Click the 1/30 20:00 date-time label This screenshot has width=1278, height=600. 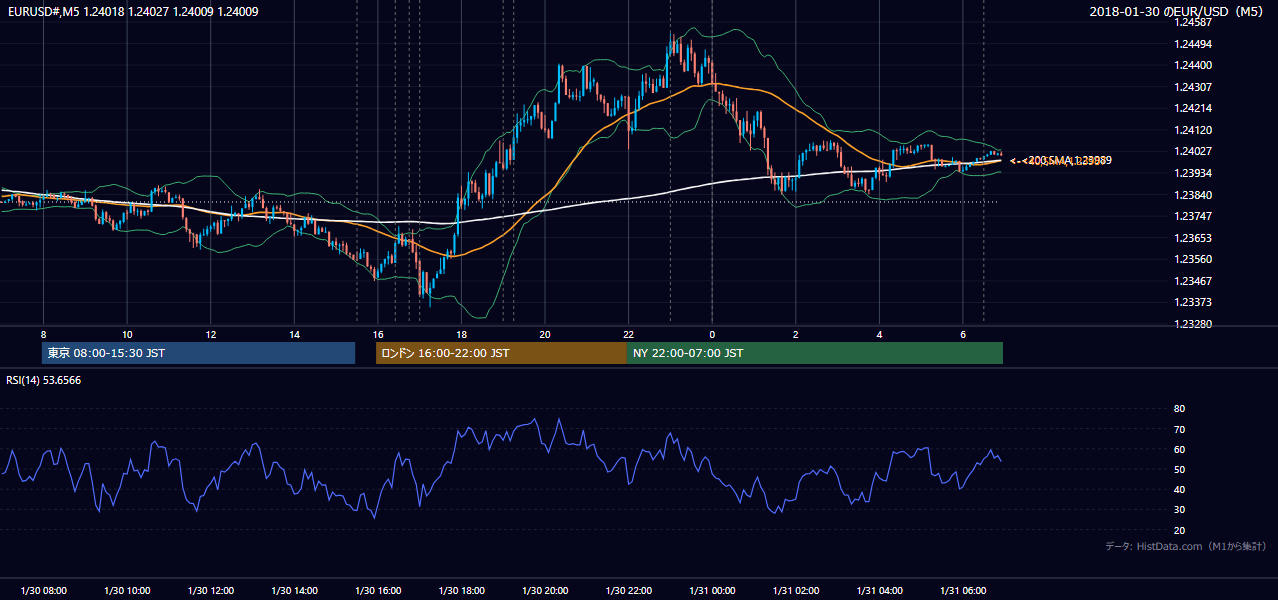pyautogui.click(x=545, y=591)
